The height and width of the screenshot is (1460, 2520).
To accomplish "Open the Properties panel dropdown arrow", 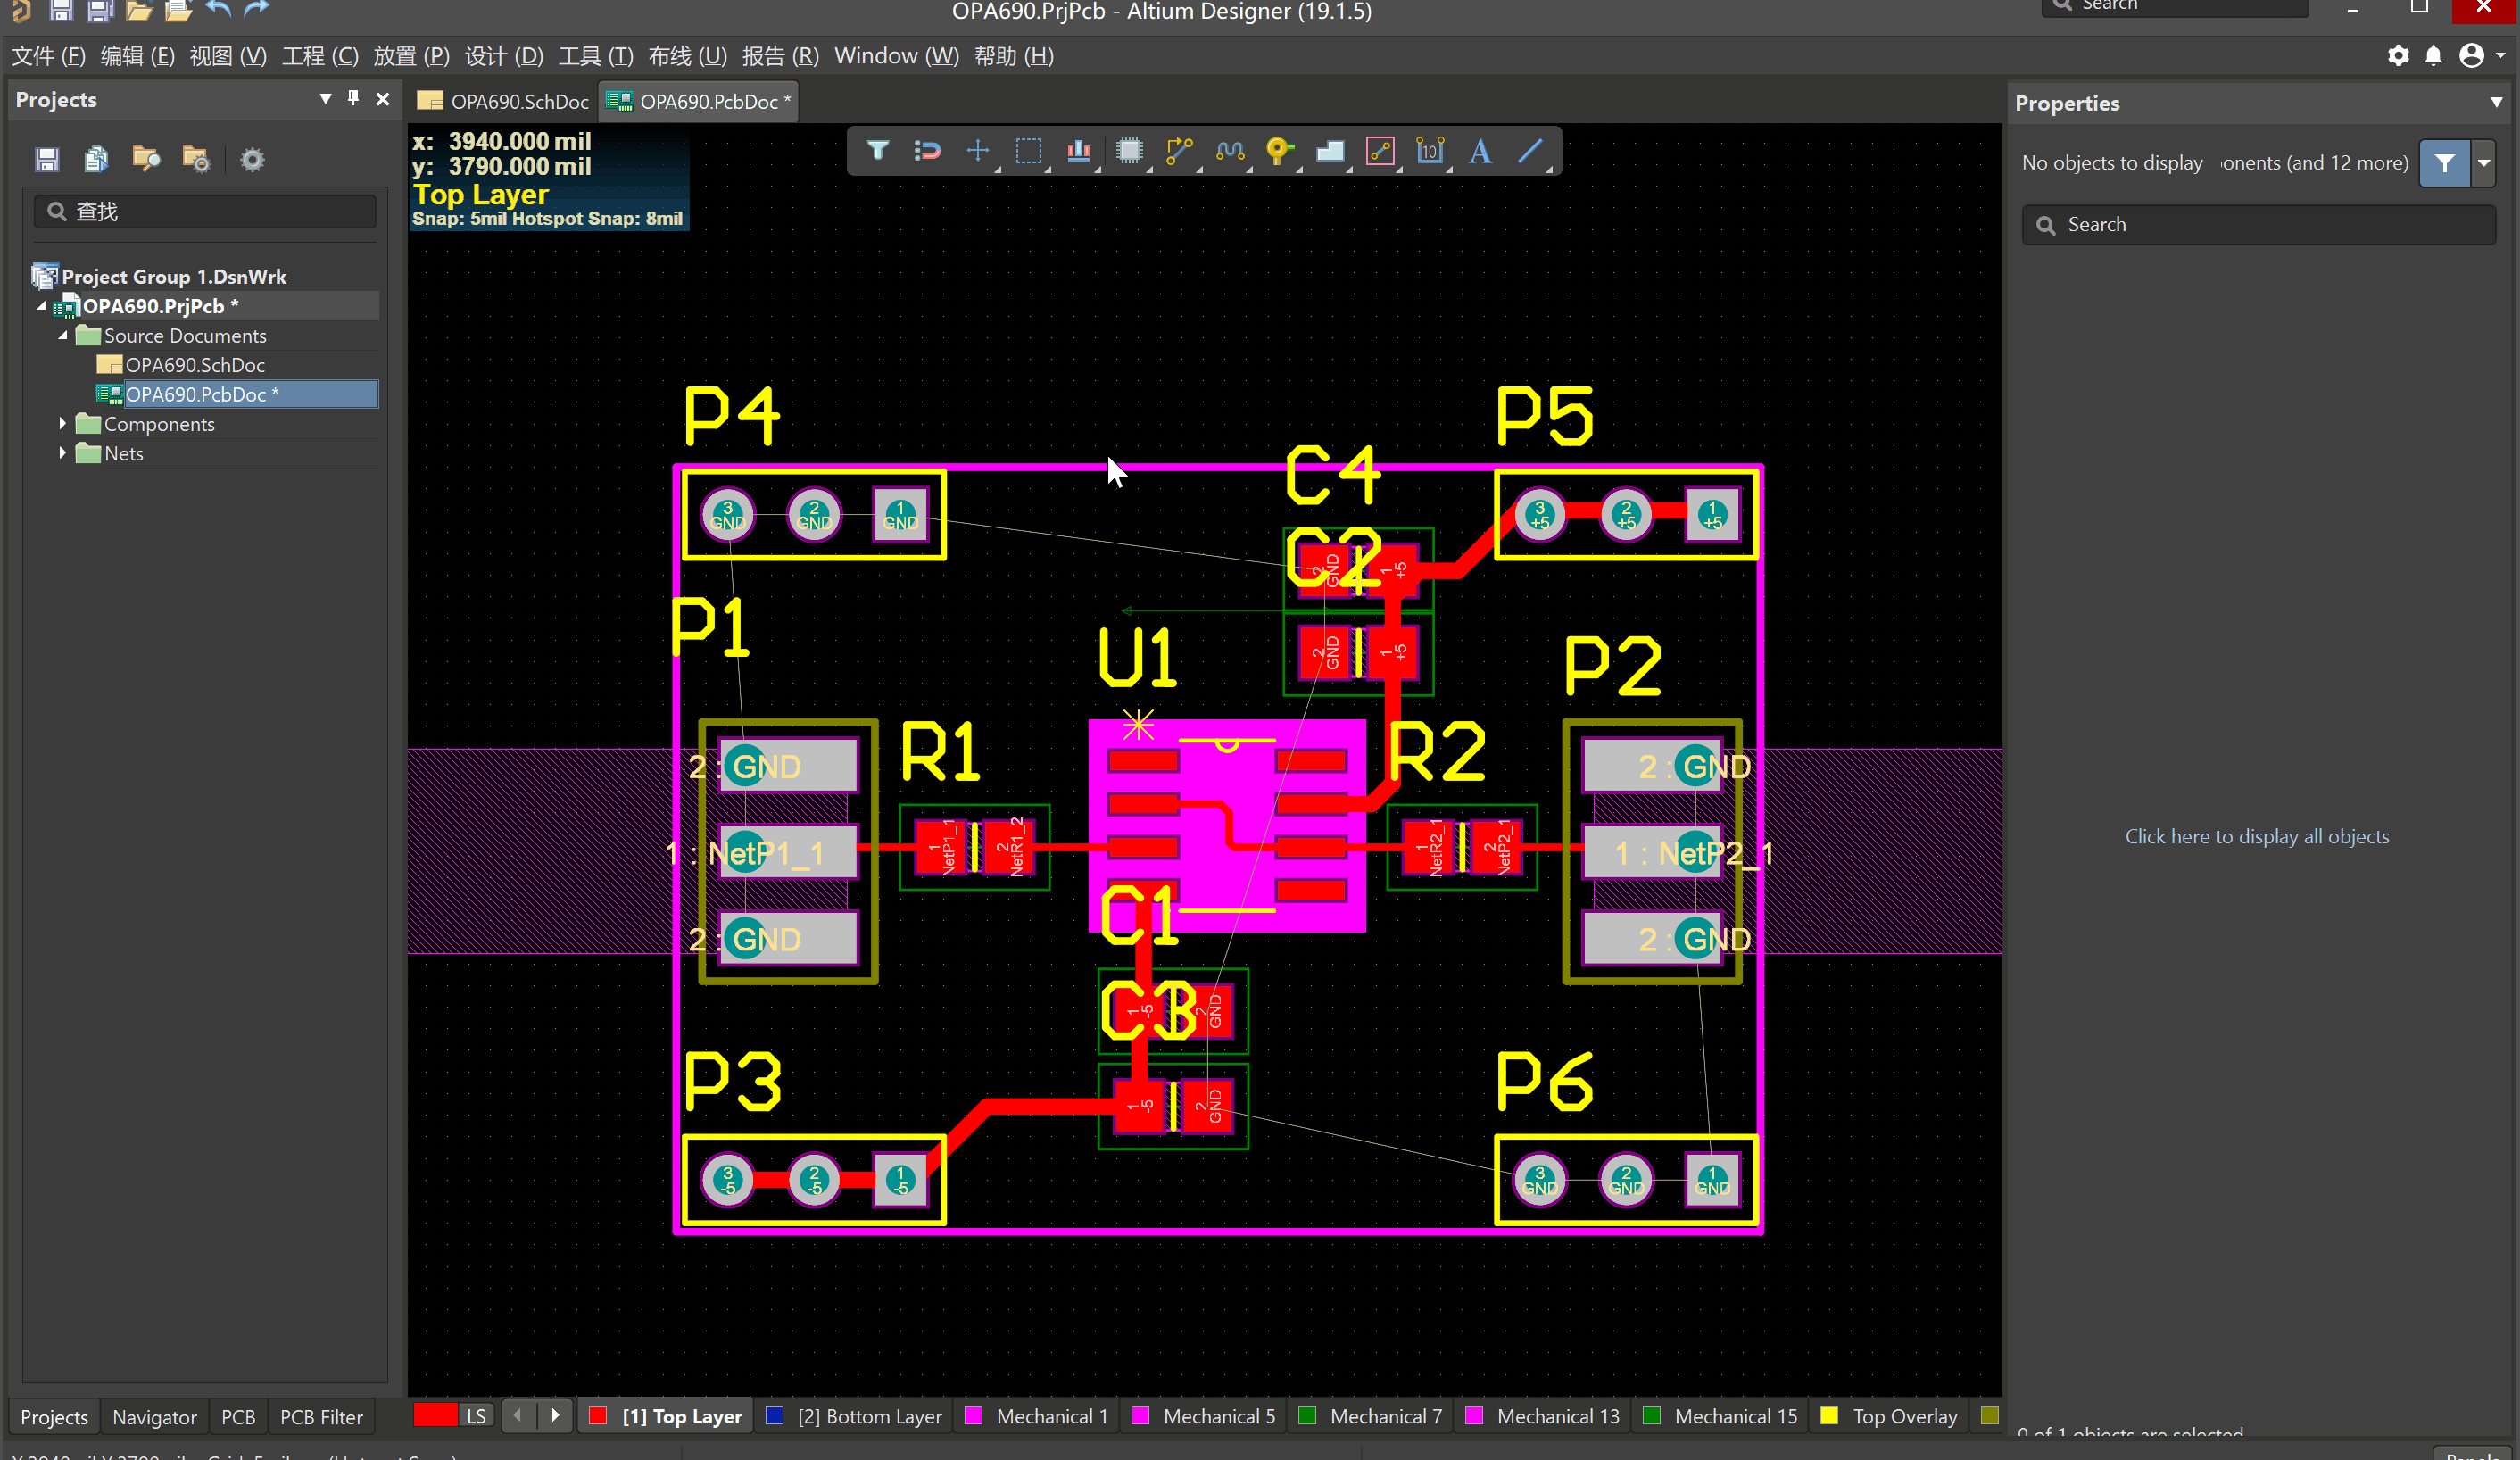I will click(2496, 103).
